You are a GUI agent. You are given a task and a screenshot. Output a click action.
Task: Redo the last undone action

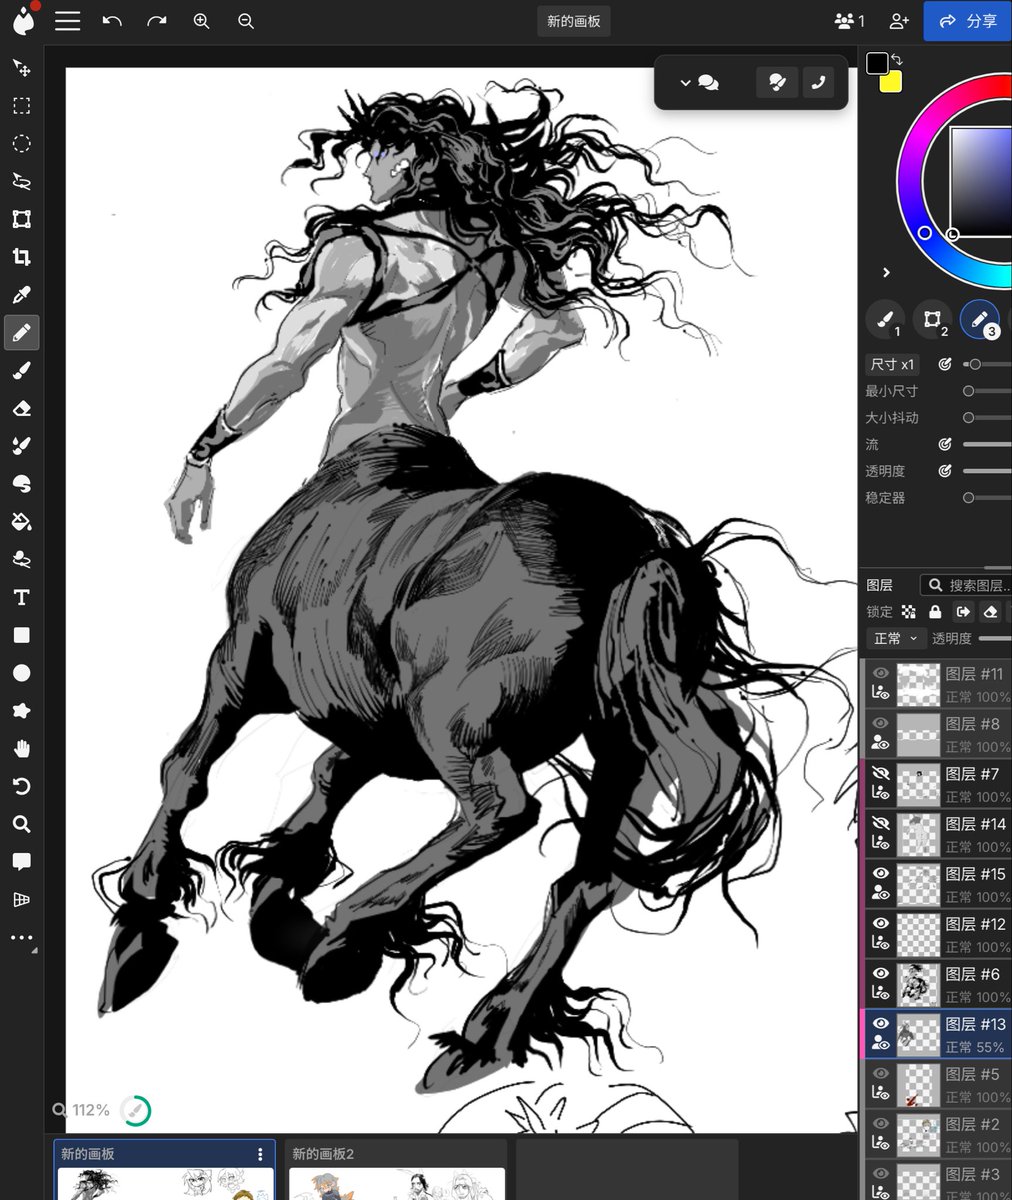click(157, 21)
